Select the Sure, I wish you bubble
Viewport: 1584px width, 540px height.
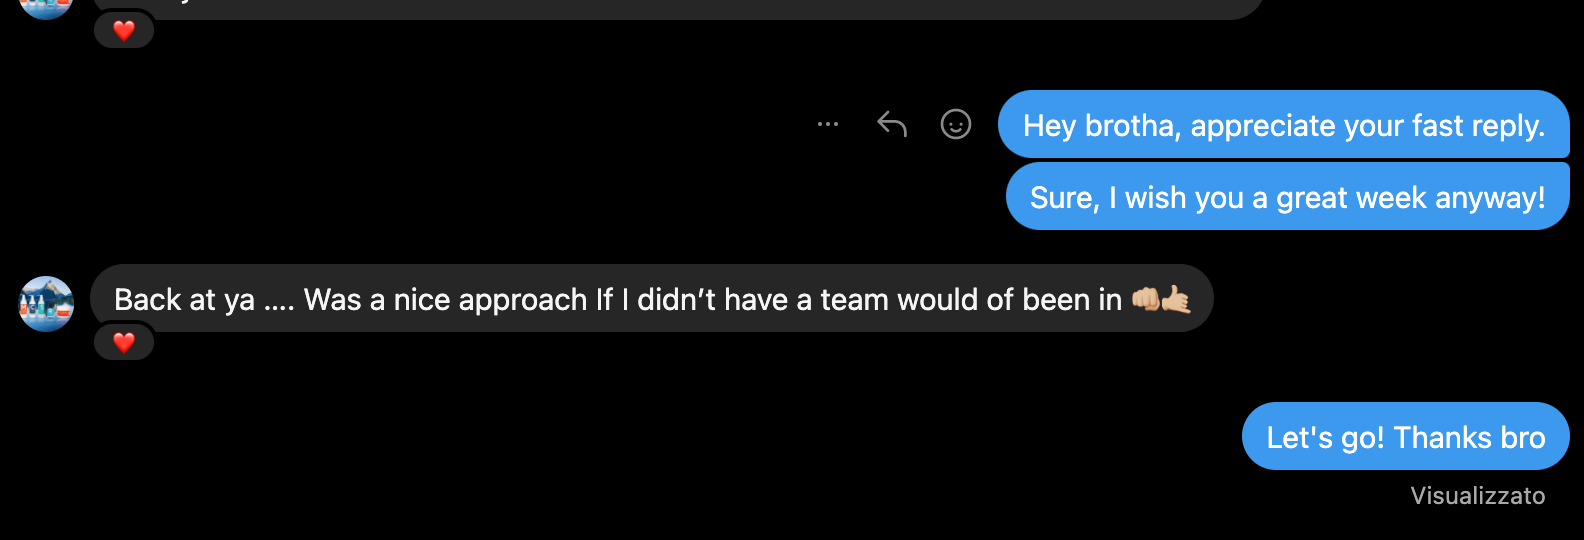[x=1287, y=197]
